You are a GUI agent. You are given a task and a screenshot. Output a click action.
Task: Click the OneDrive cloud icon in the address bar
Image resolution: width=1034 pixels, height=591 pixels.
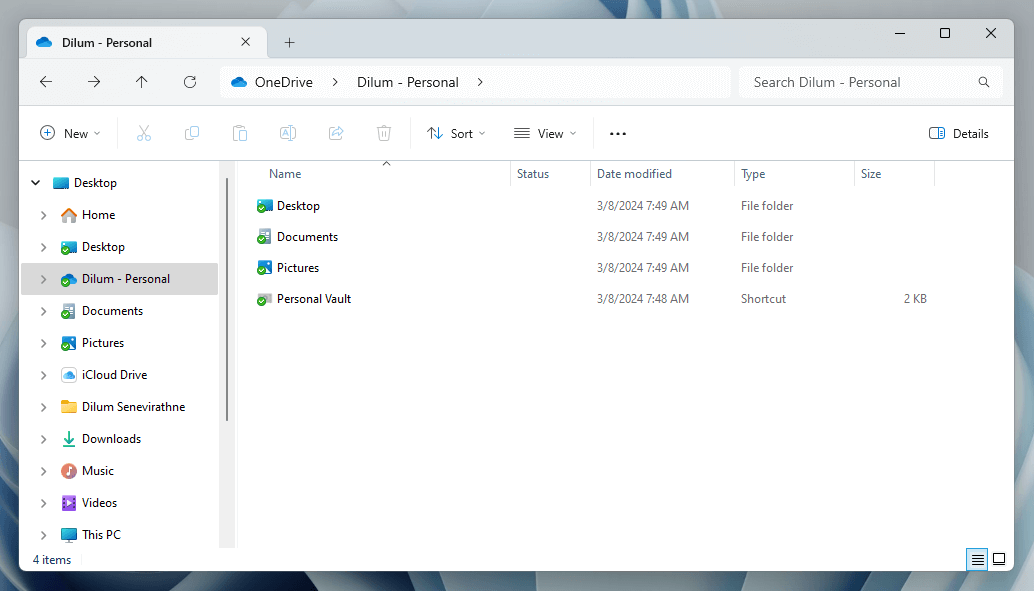pyautogui.click(x=237, y=82)
